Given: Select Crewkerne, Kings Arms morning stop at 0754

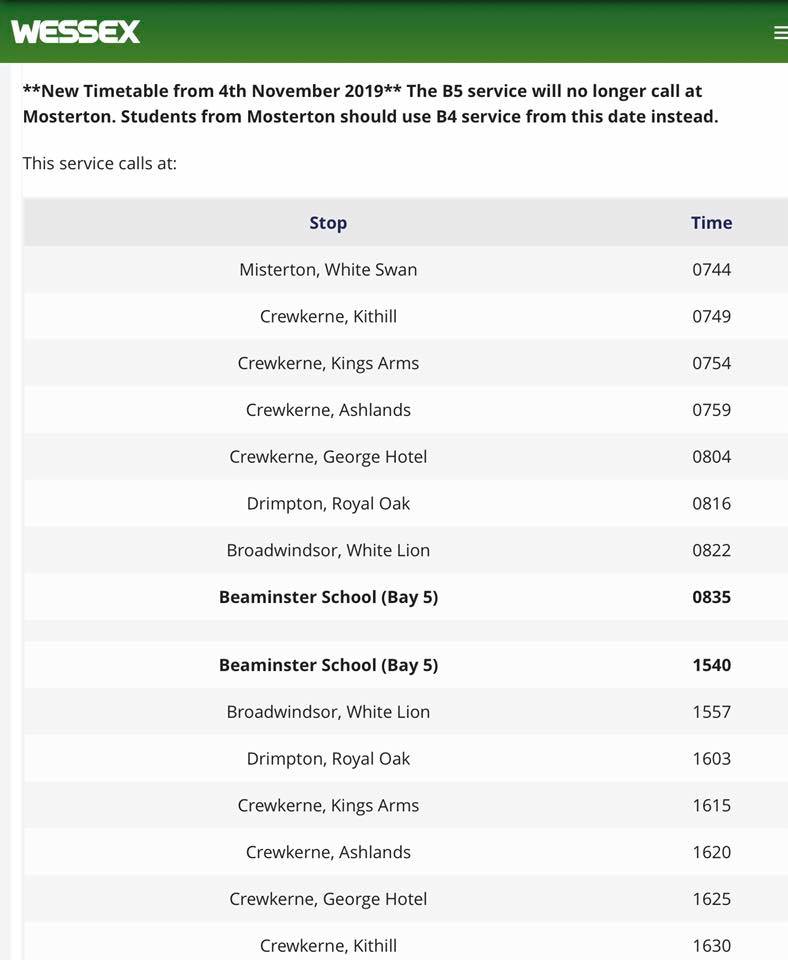Looking at the screenshot, I should 328,364.
